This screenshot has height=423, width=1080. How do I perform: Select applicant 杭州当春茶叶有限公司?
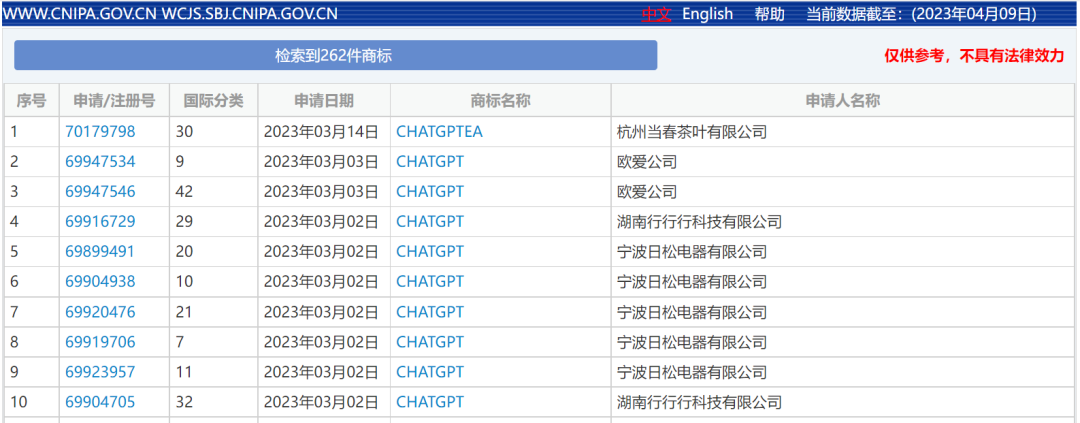692,132
